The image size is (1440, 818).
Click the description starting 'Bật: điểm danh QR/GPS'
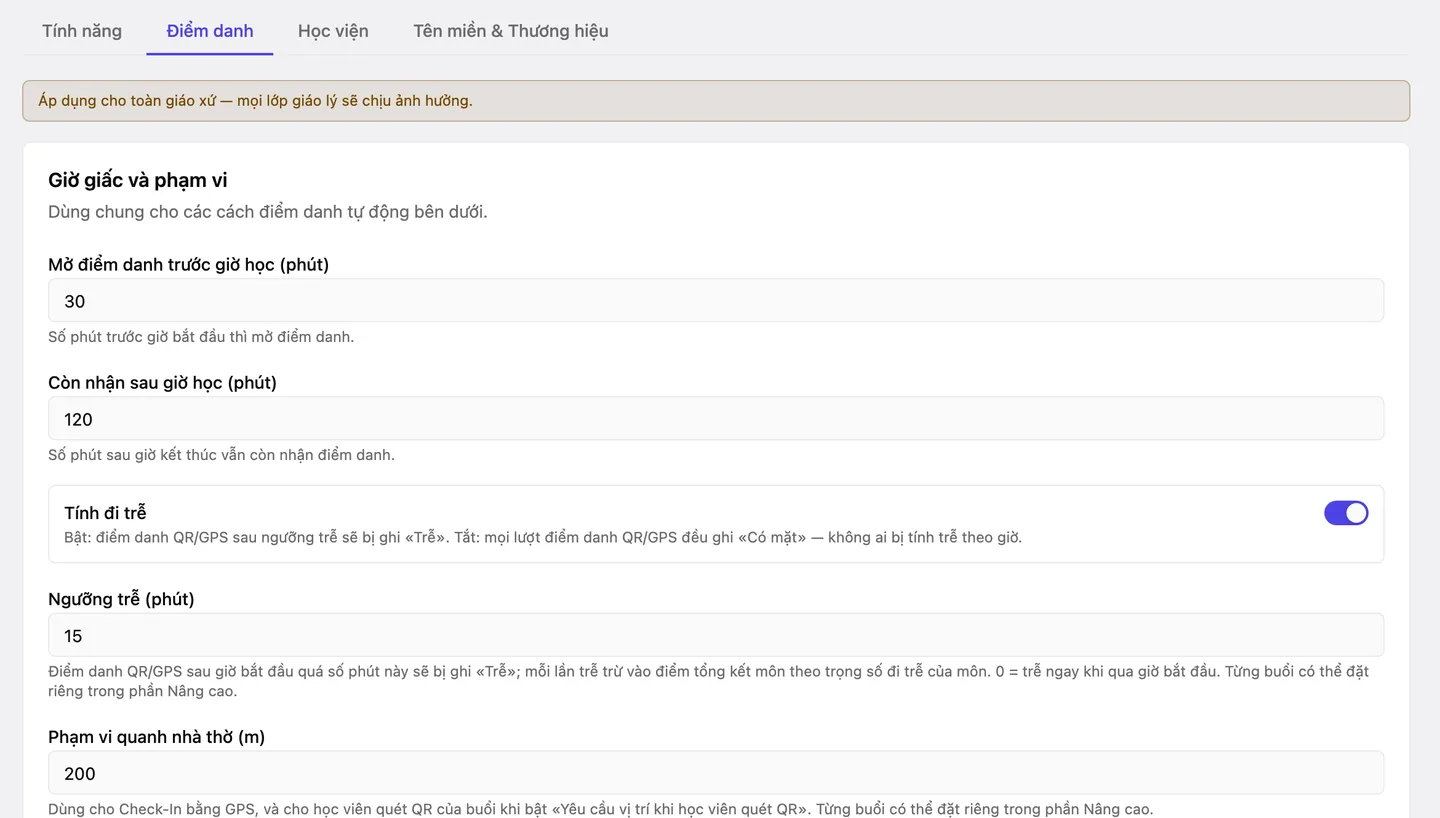(543, 537)
